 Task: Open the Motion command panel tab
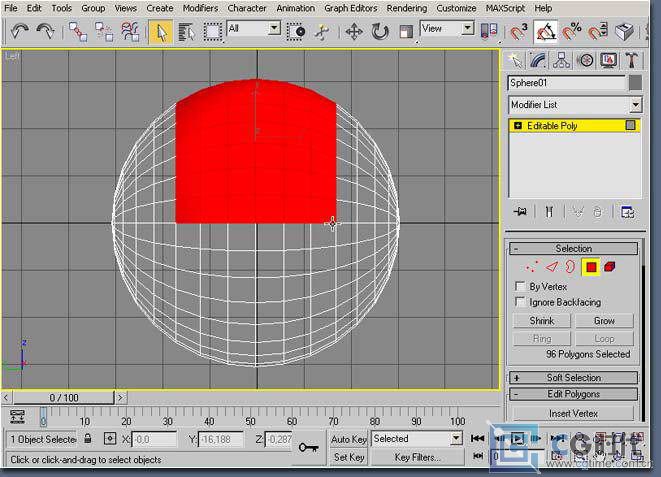tap(585, 61)
